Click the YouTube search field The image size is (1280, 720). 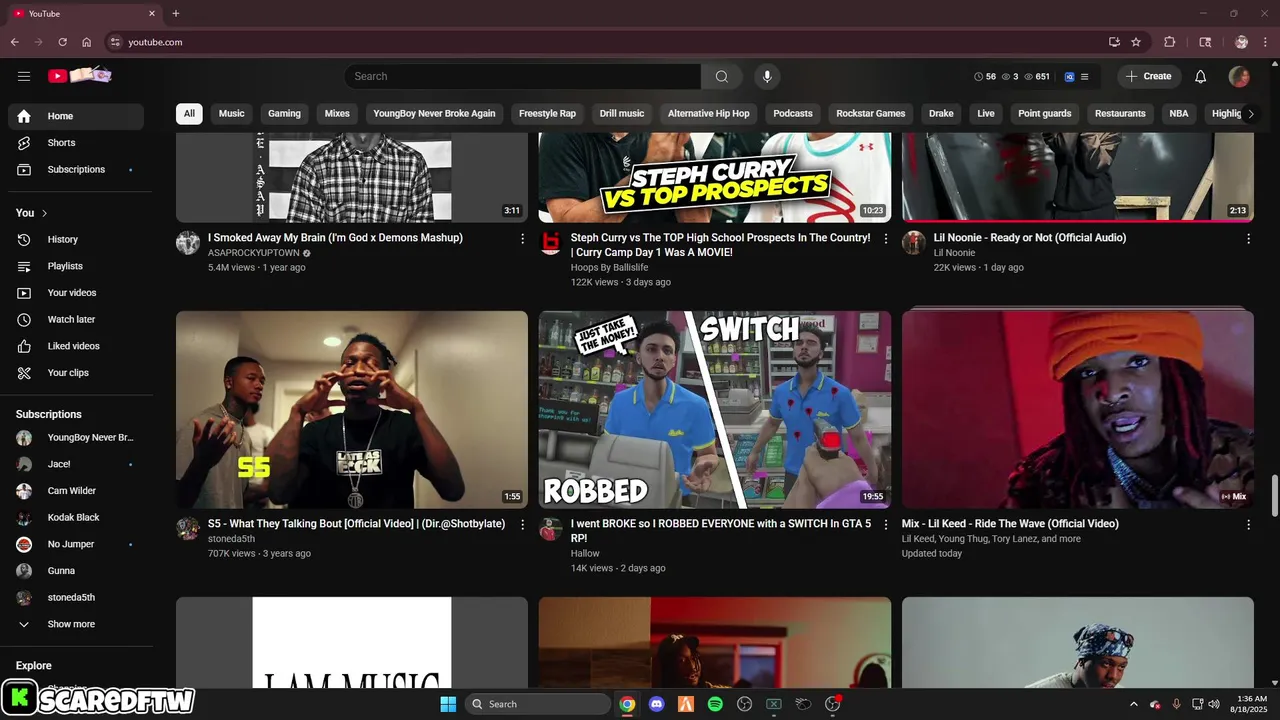(522, 76)
